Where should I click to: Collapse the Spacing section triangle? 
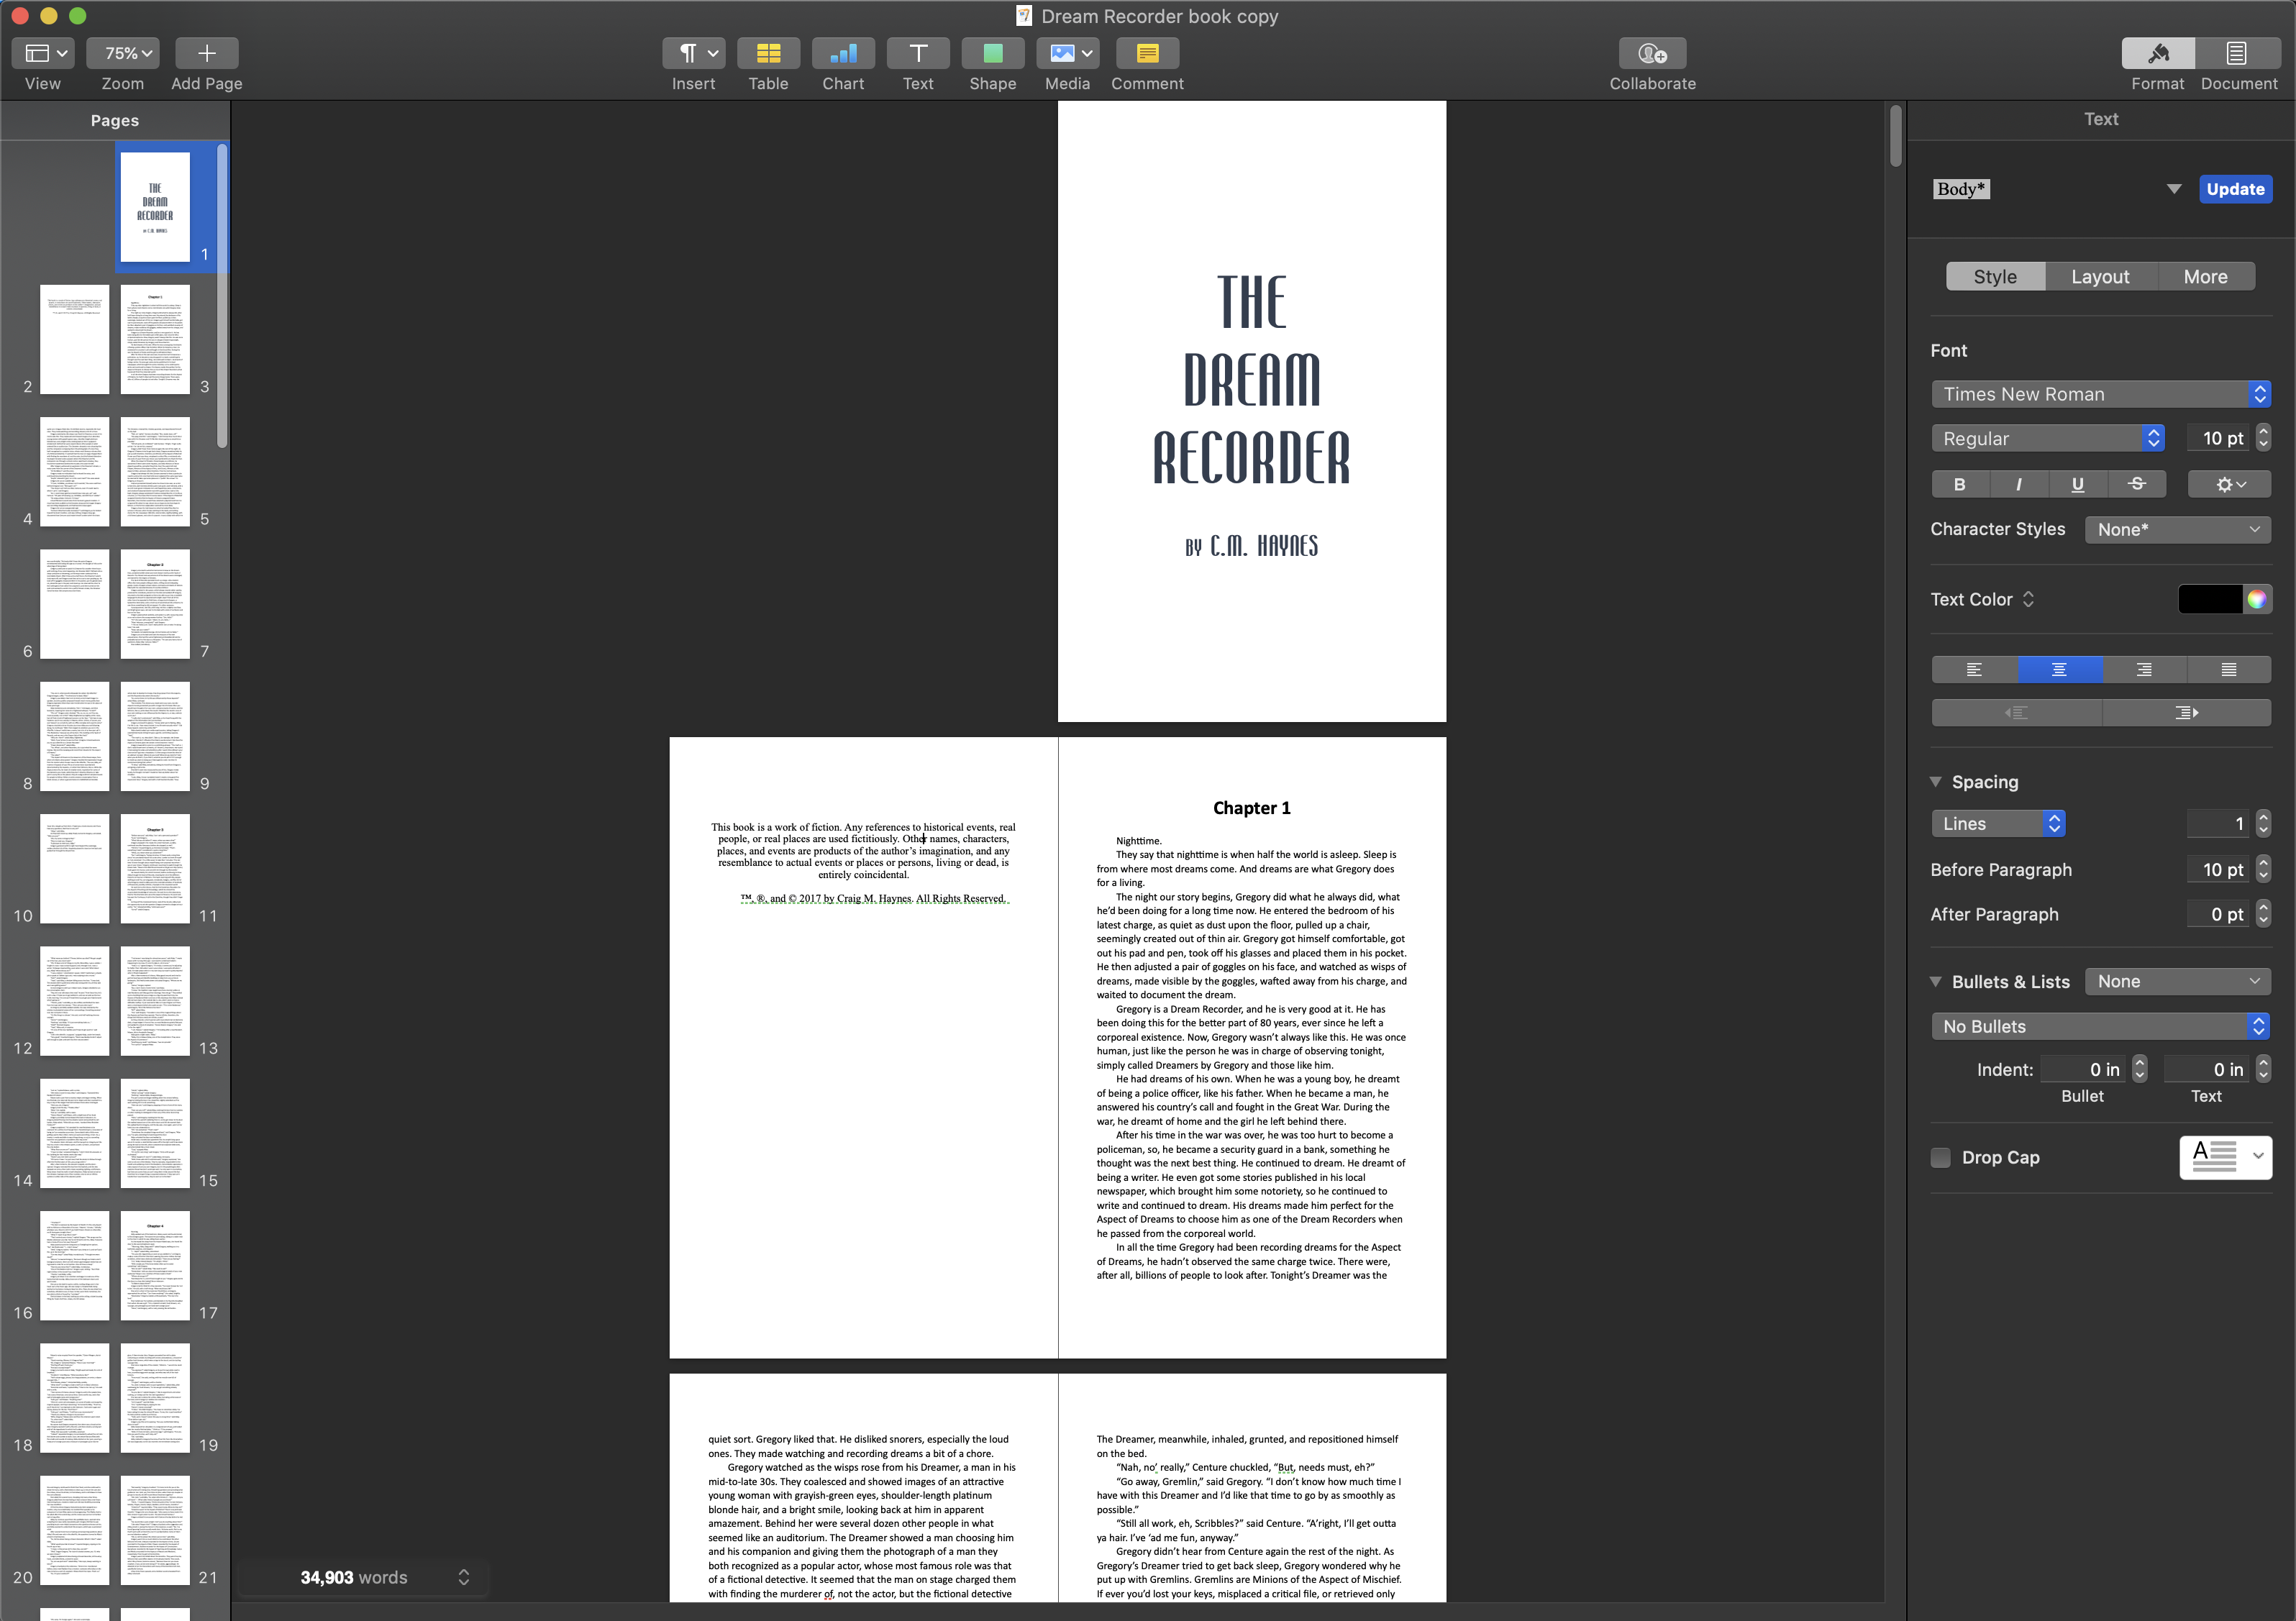1936,781
